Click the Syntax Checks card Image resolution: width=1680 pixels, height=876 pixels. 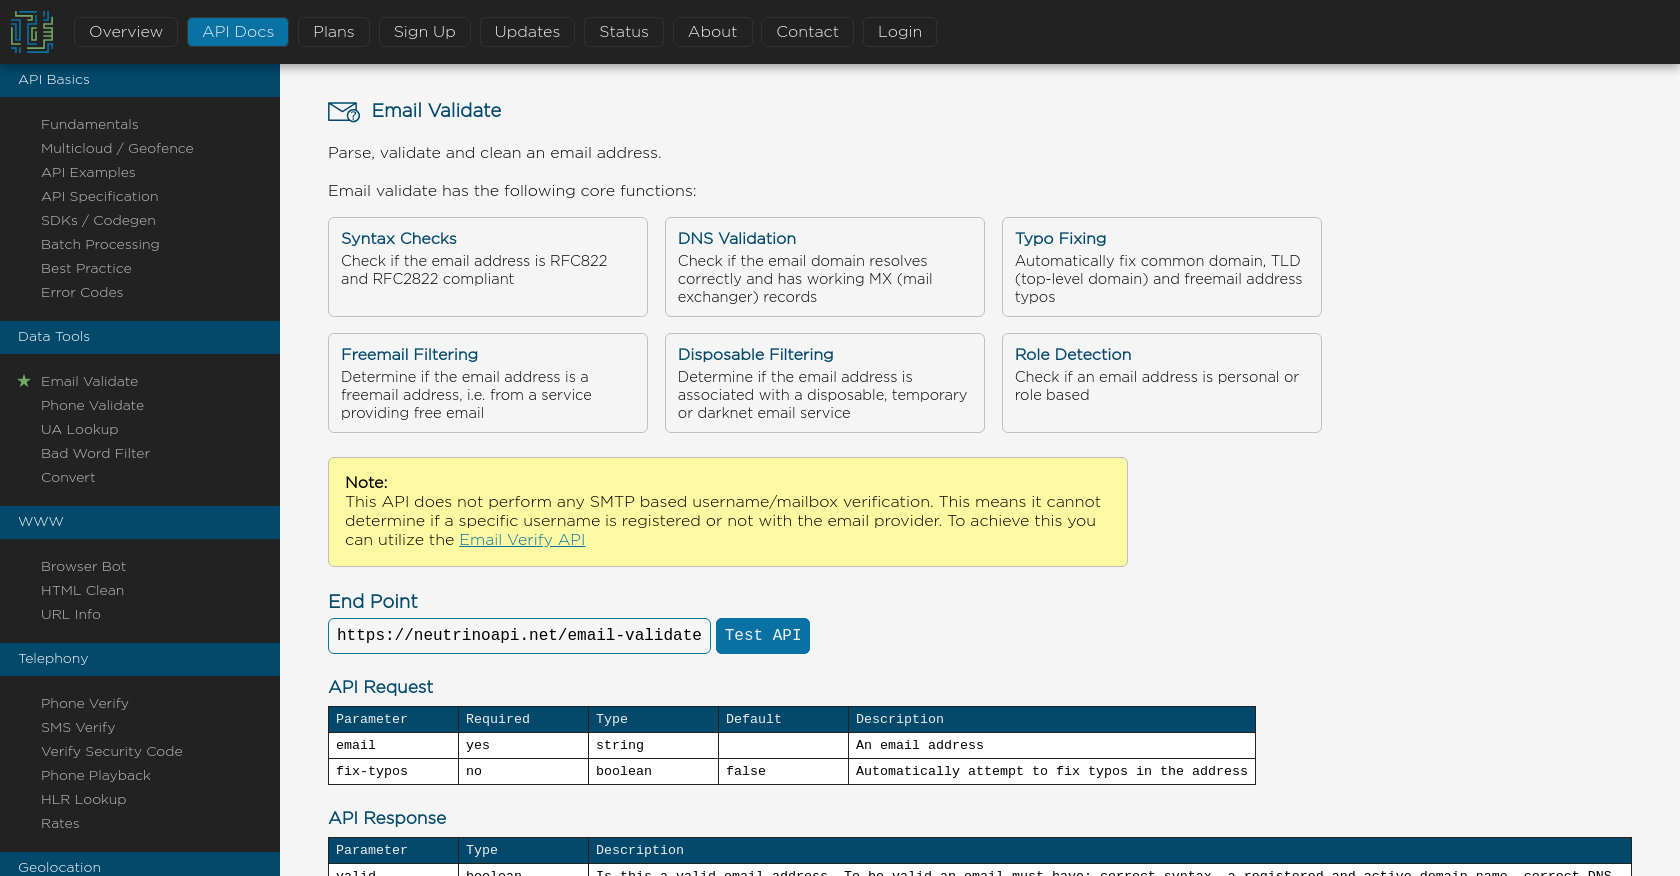[x=488, y=267]
